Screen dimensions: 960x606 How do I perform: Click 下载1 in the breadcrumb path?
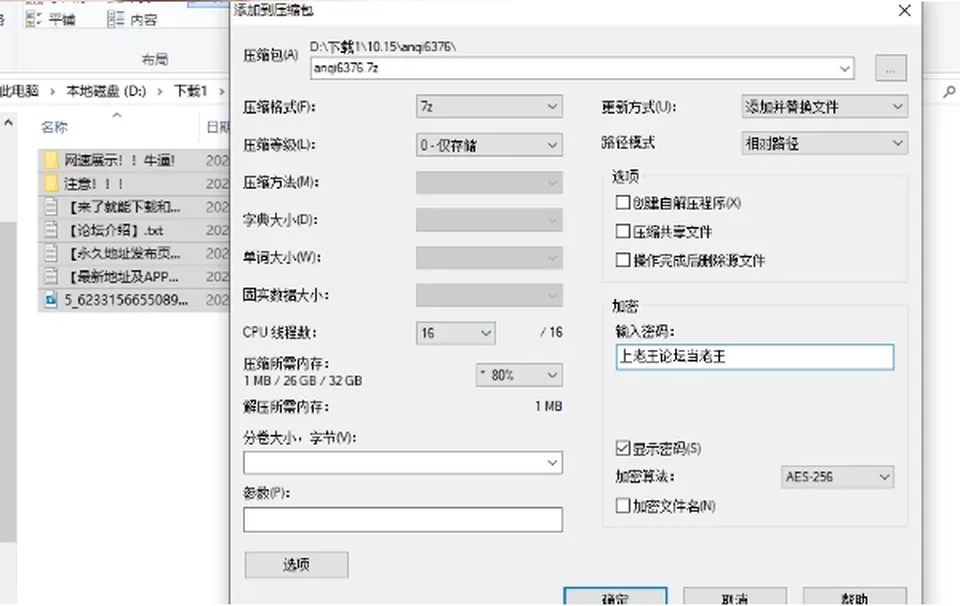pos(190,92)
